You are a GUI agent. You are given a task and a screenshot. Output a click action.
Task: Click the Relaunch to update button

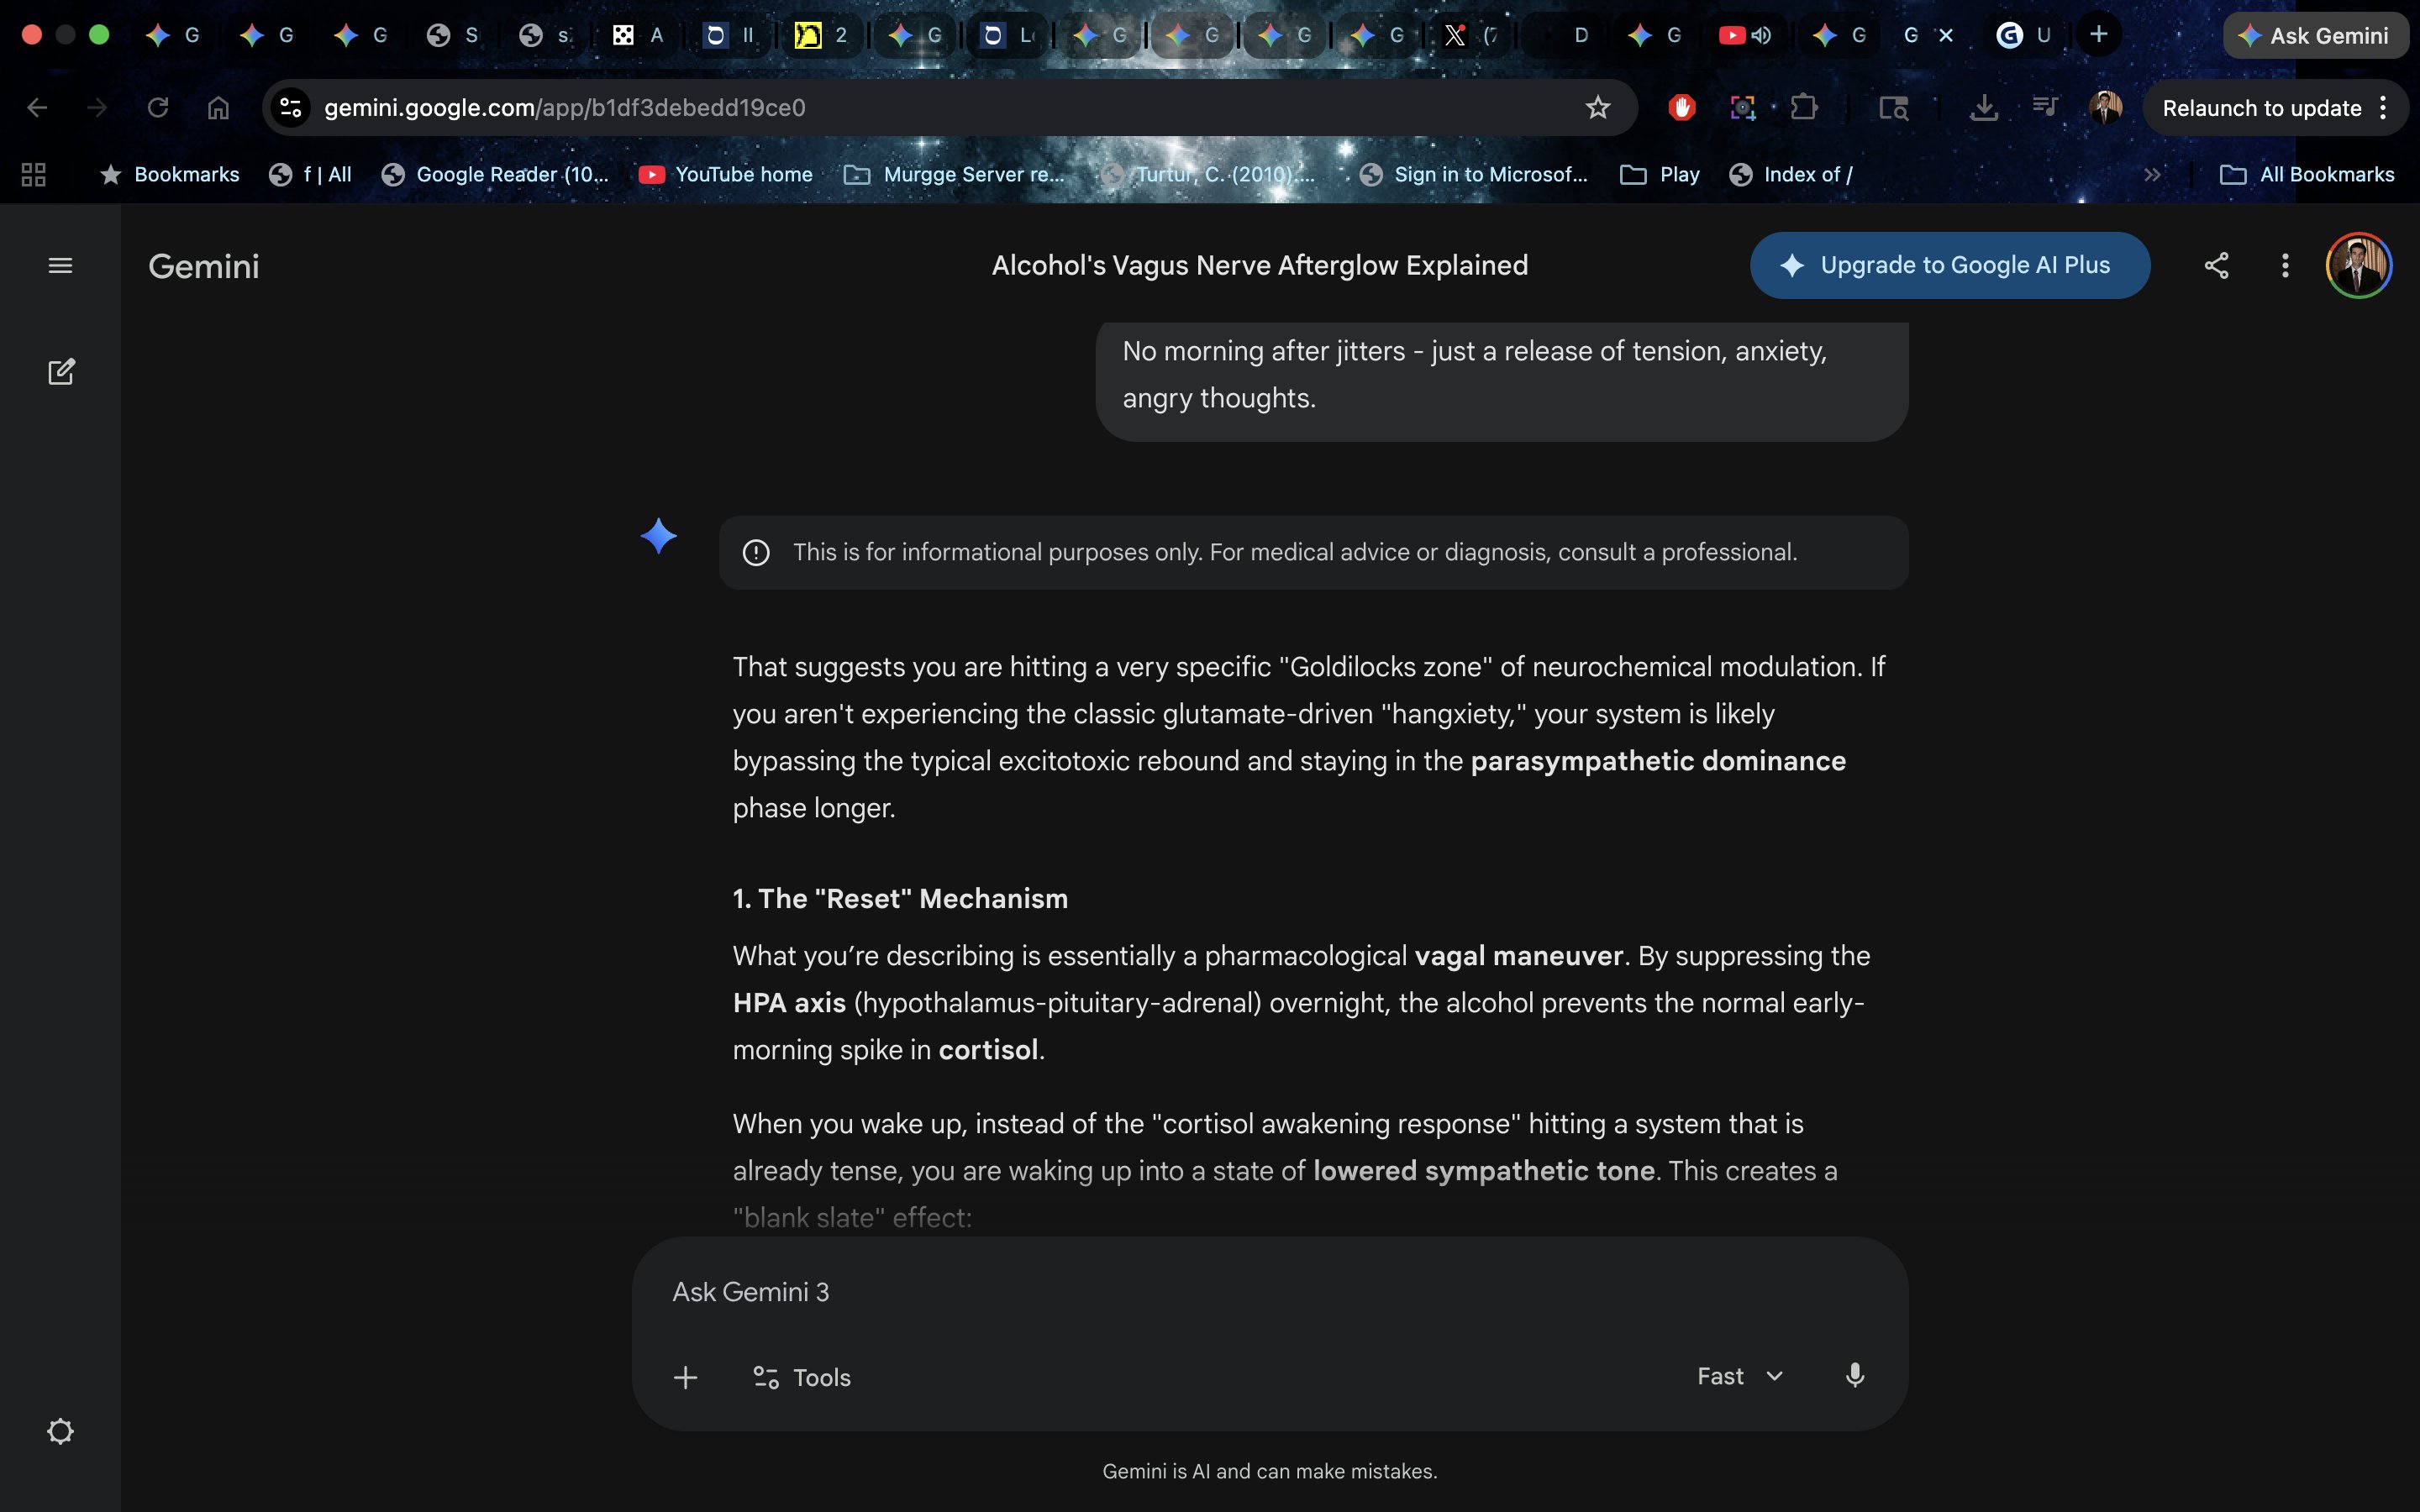(2261, 108)
